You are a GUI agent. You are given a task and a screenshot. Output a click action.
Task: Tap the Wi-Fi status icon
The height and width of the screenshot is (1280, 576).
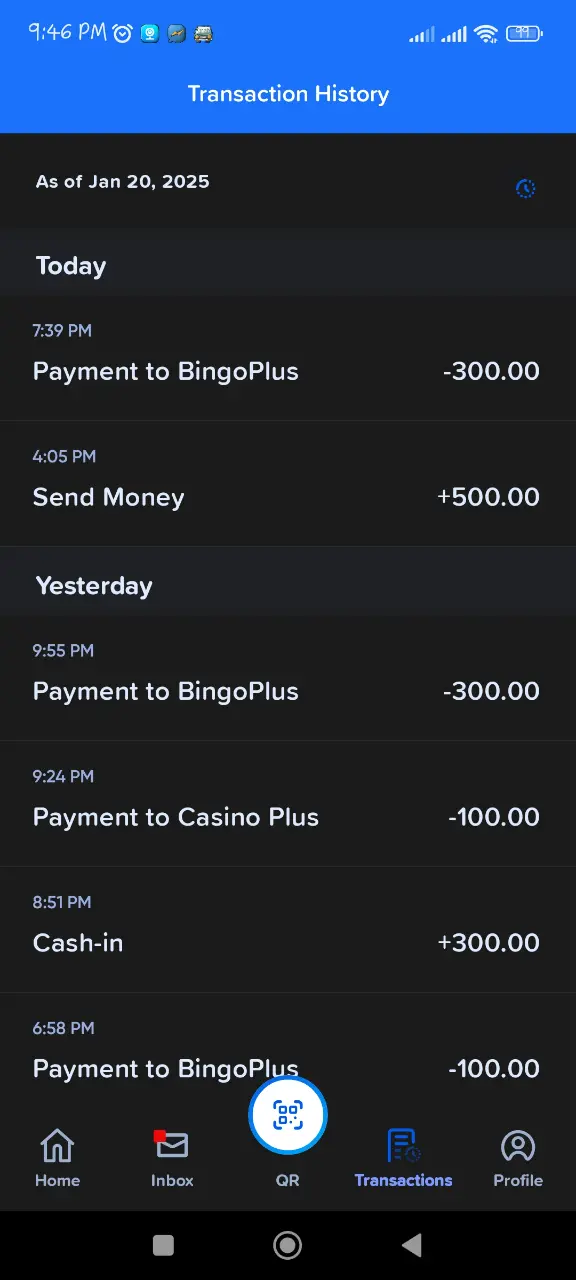point(486,34)
